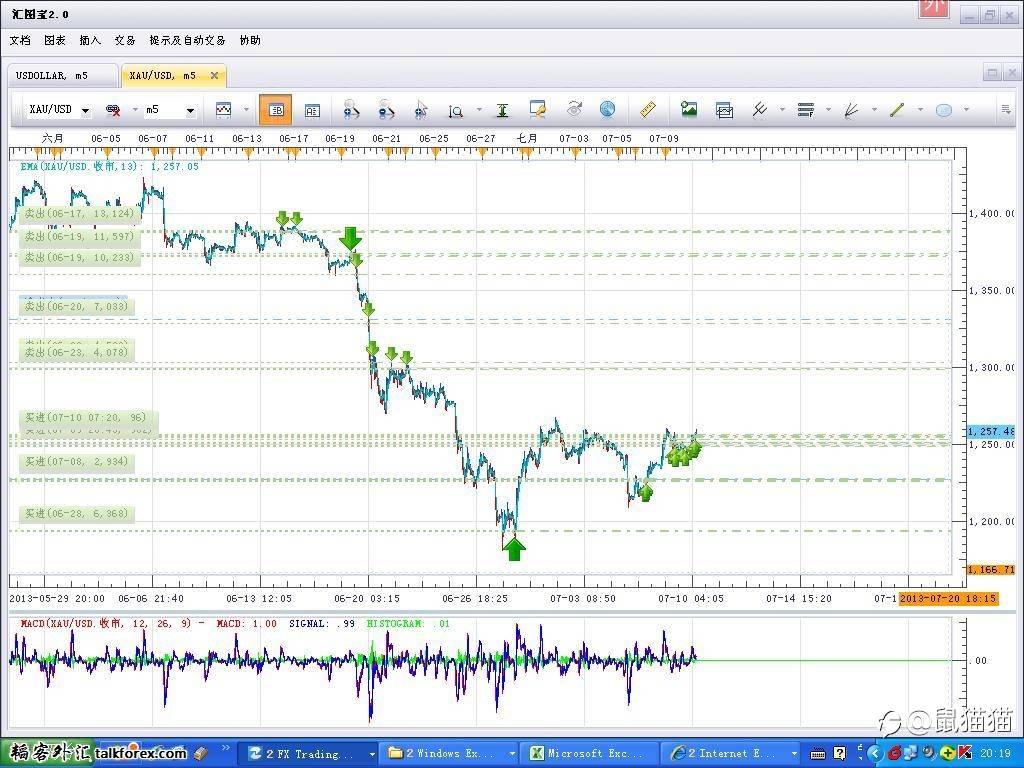Toggle the highlighted orange data window button
Viewport: 1024px width, 768px height.
pyautogui.click(x=276, y=110)
